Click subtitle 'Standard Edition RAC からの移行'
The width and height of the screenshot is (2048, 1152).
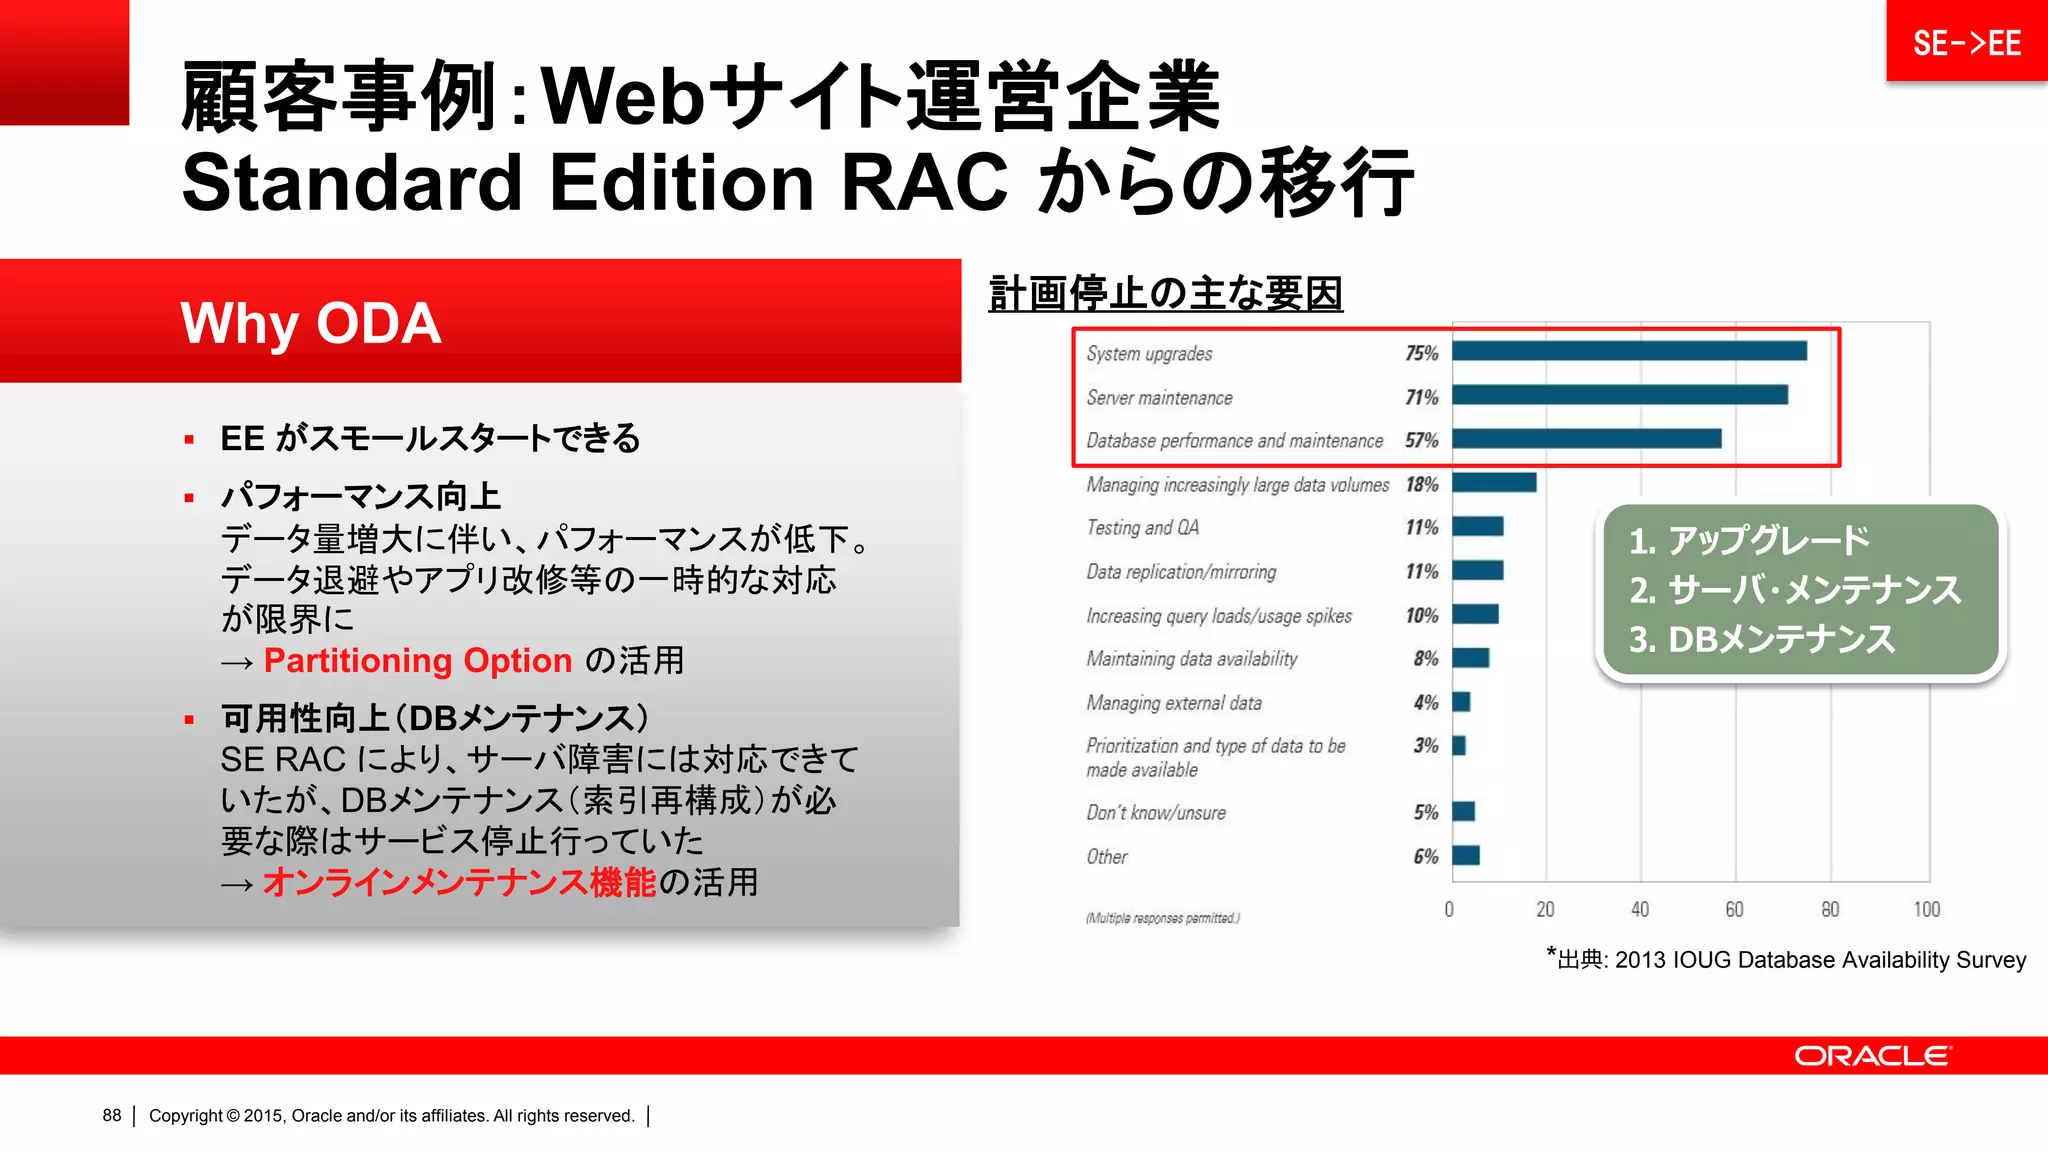click(x=797, y=182)
